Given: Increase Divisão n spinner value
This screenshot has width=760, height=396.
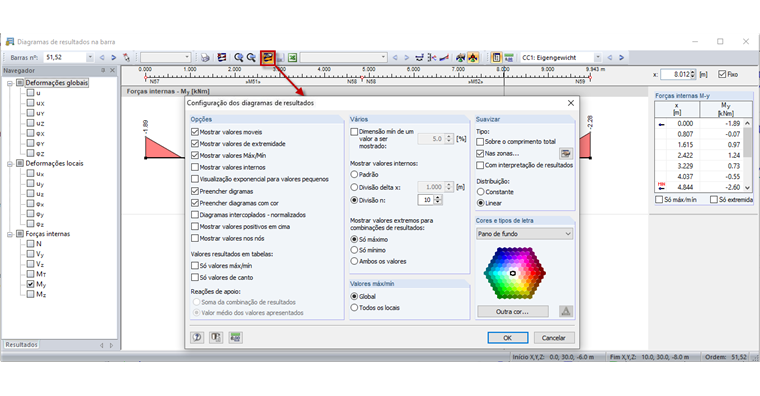Looking at the screenshot, I should point(438,198).
